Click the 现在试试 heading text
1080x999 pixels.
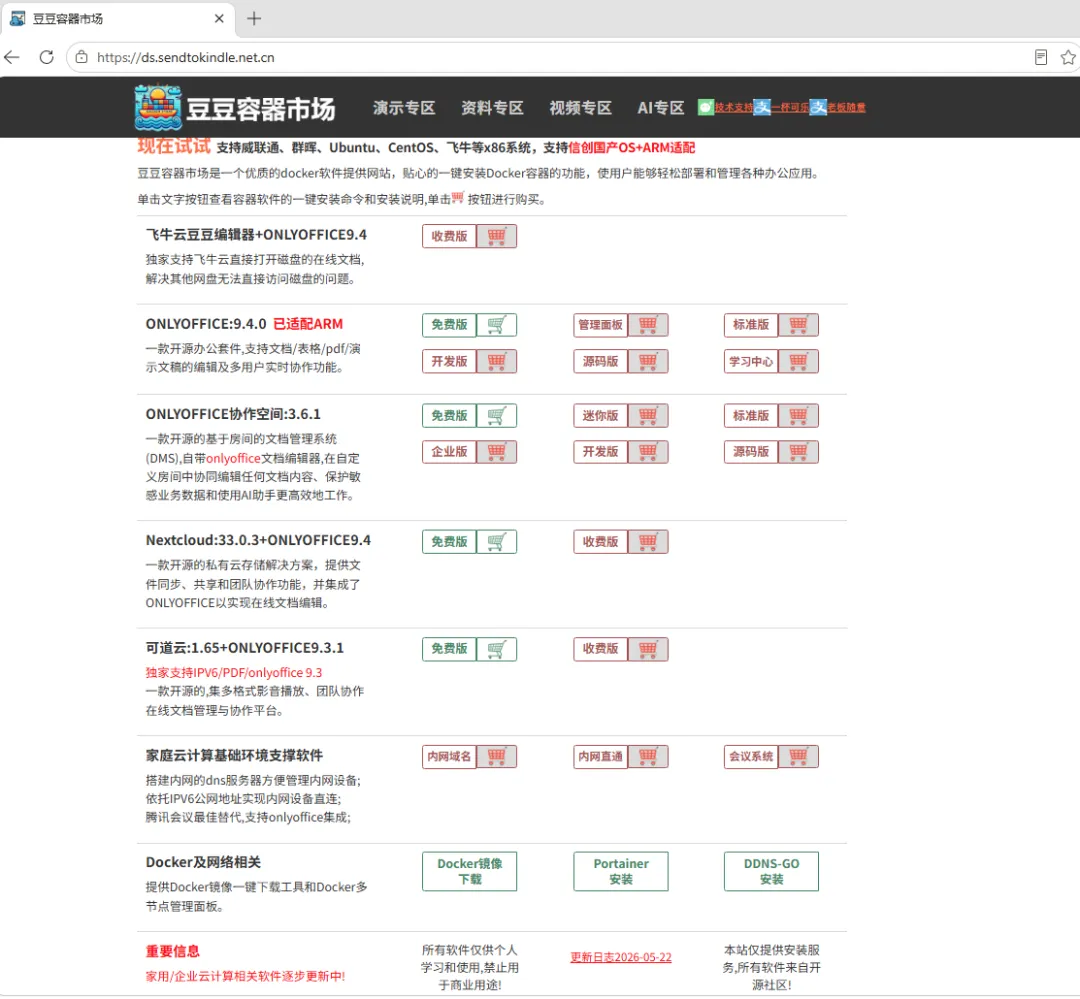click(x=174, y=146)
